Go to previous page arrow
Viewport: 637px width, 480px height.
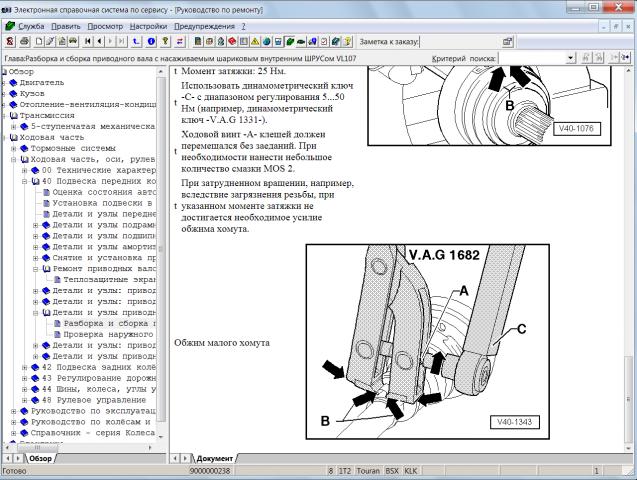coord(99,41)
